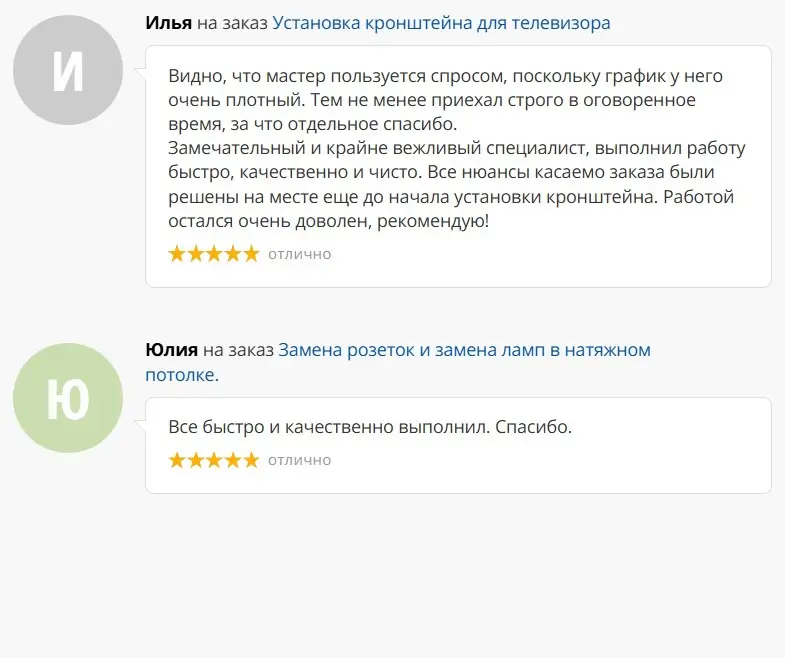Click the отлично label in Илья's review
The height and width of the screenshot is (658, 785).
pos(299,254)
